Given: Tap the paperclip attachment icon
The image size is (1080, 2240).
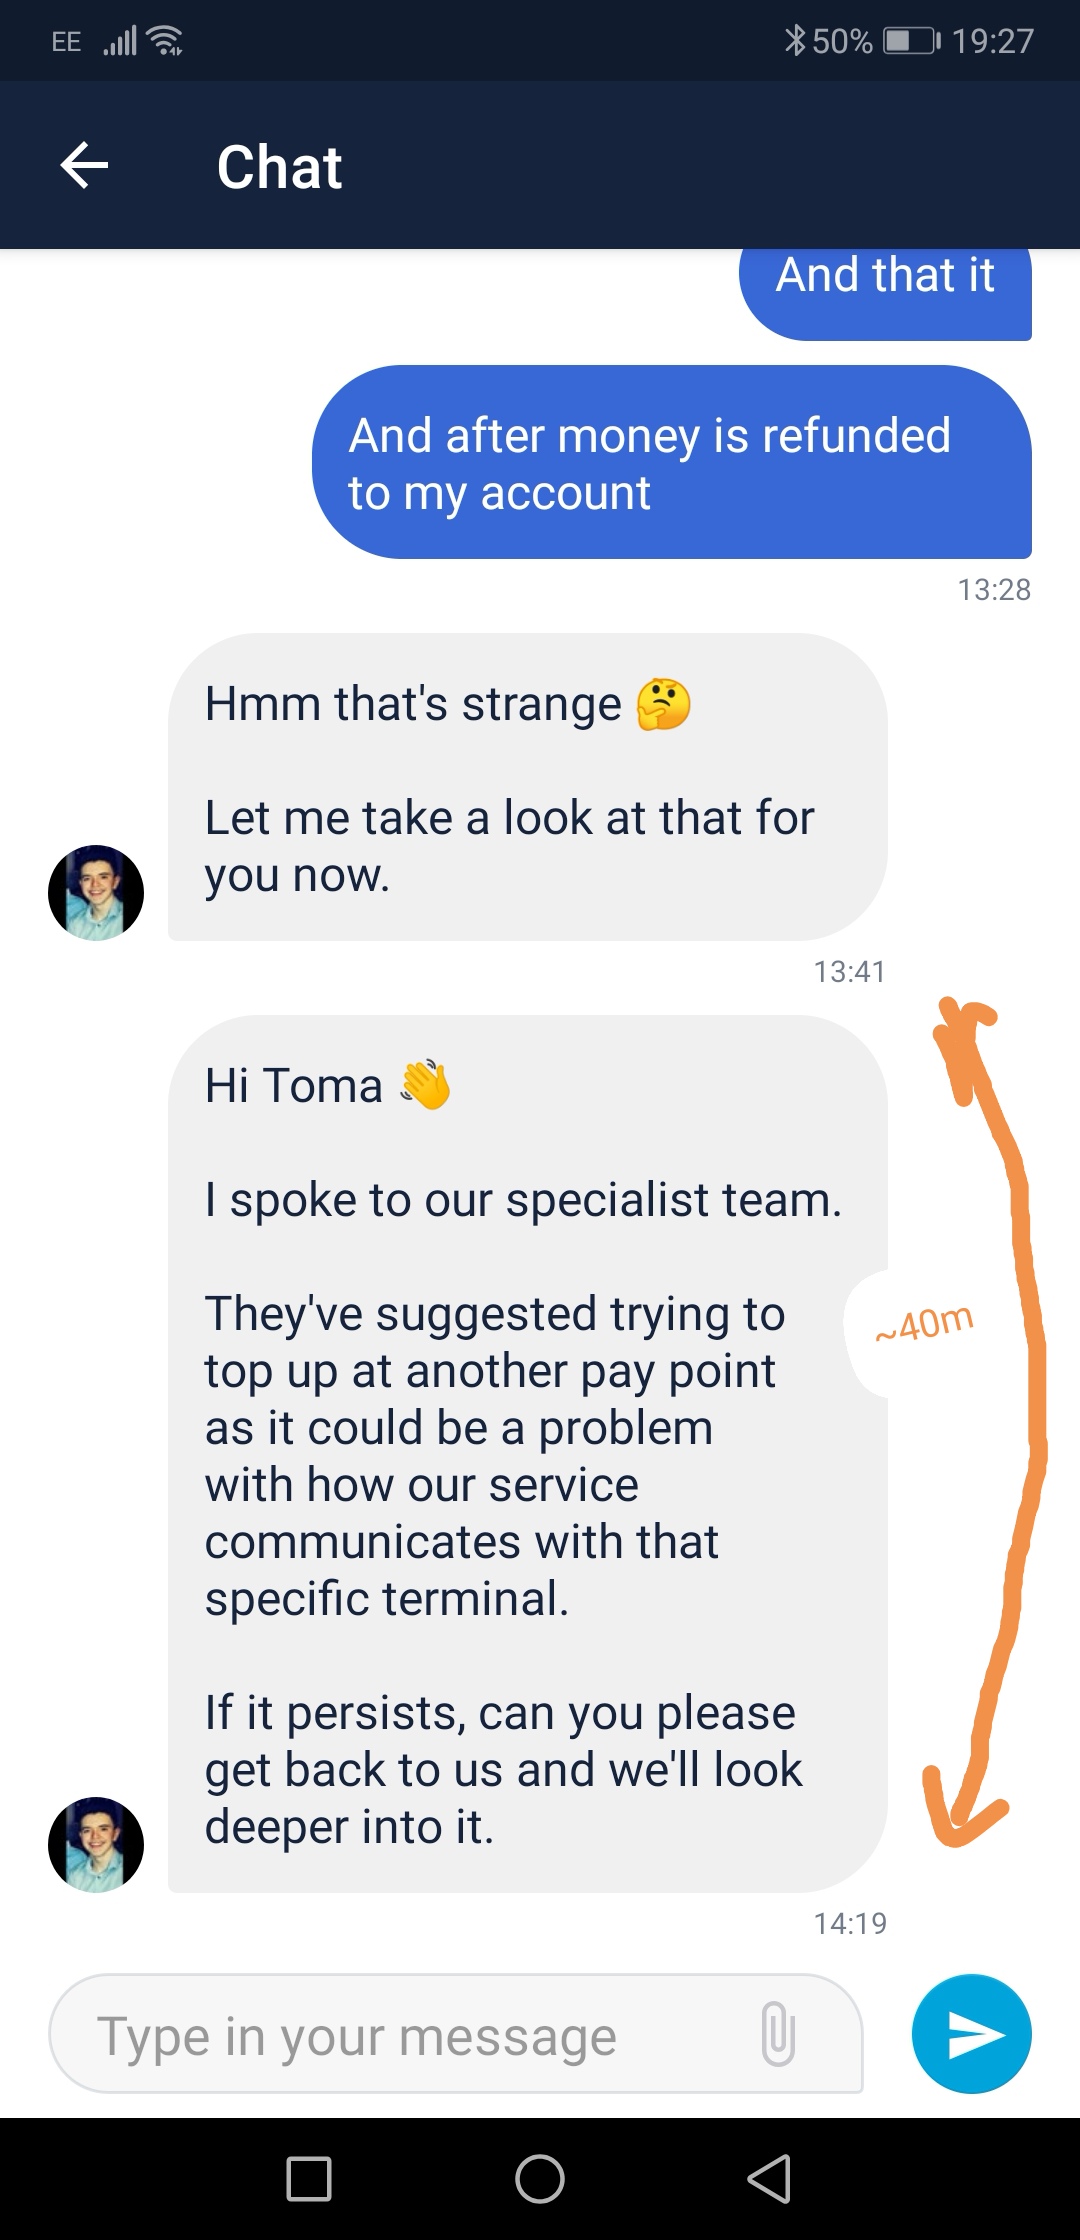Looking at the screenshot, I should click(x=778, y=2033).
